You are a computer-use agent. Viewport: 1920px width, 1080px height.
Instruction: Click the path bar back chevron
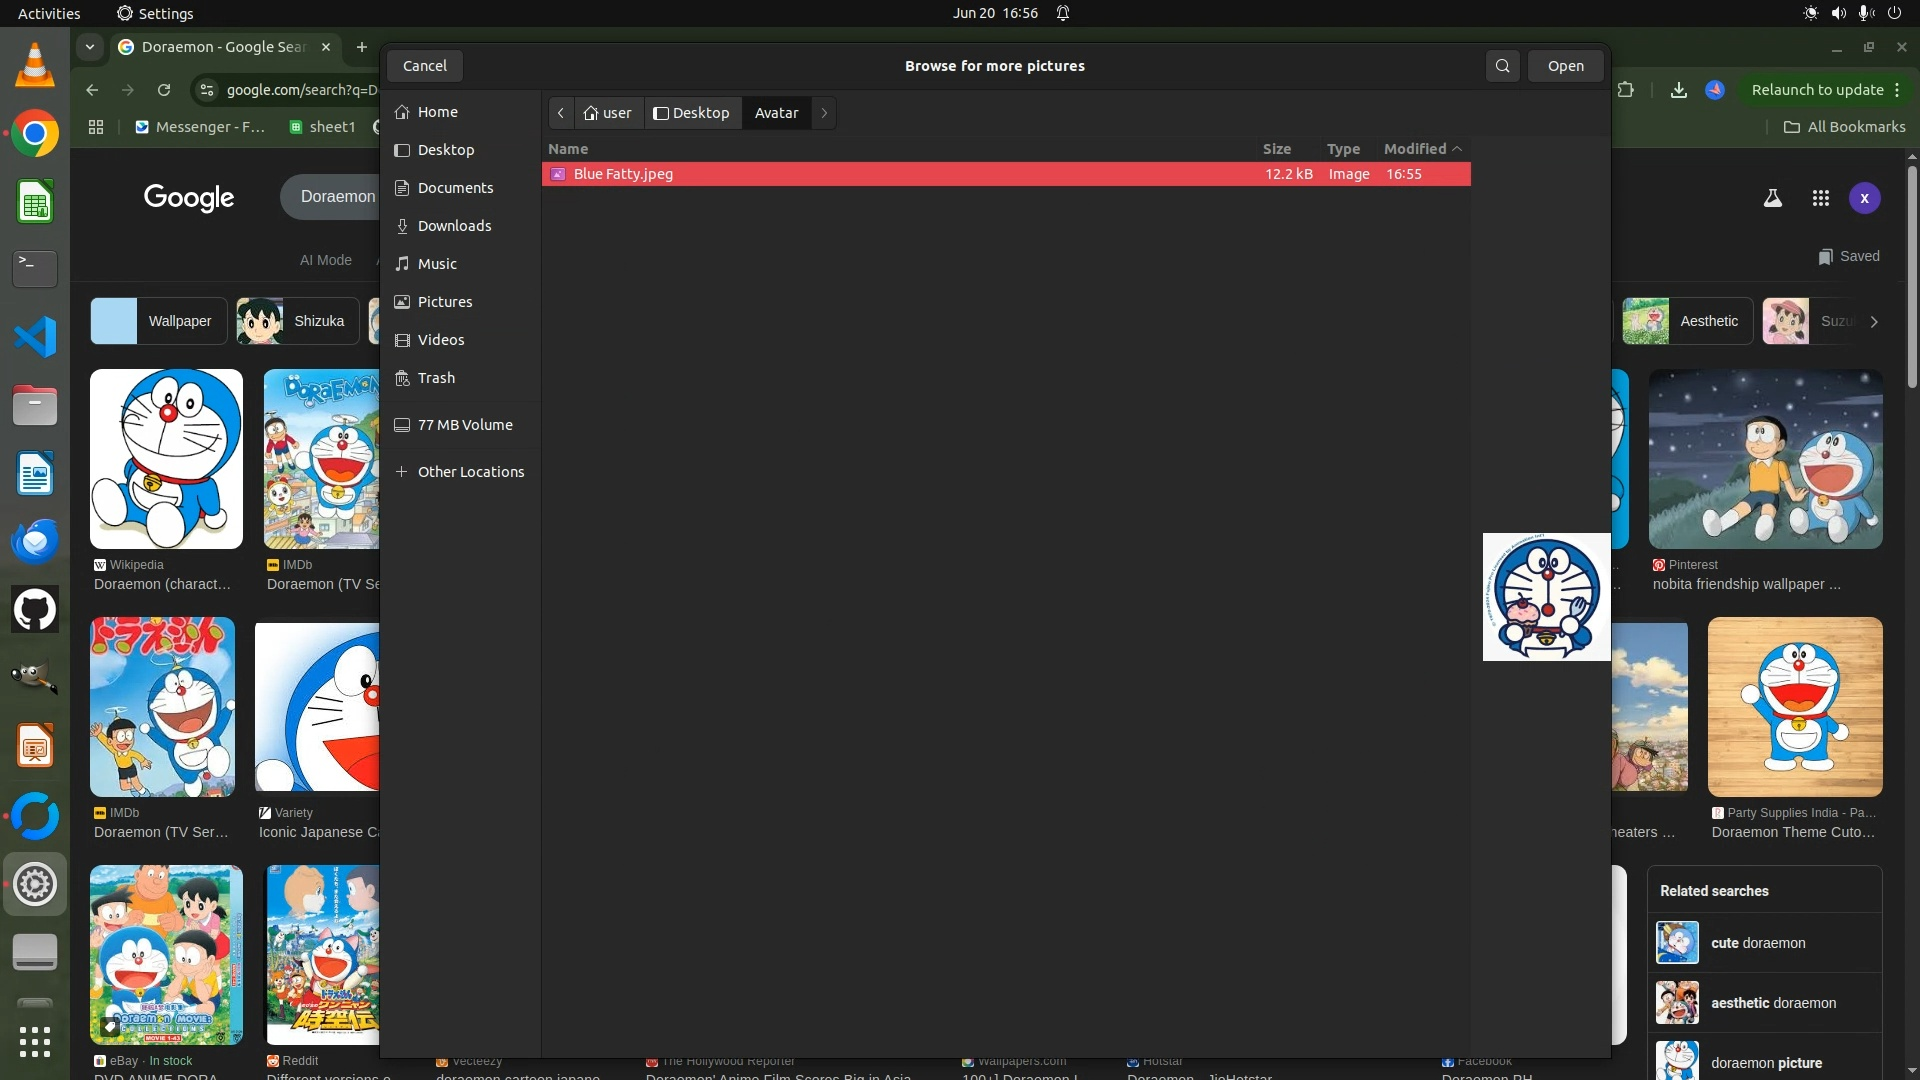tap(561, 113)
